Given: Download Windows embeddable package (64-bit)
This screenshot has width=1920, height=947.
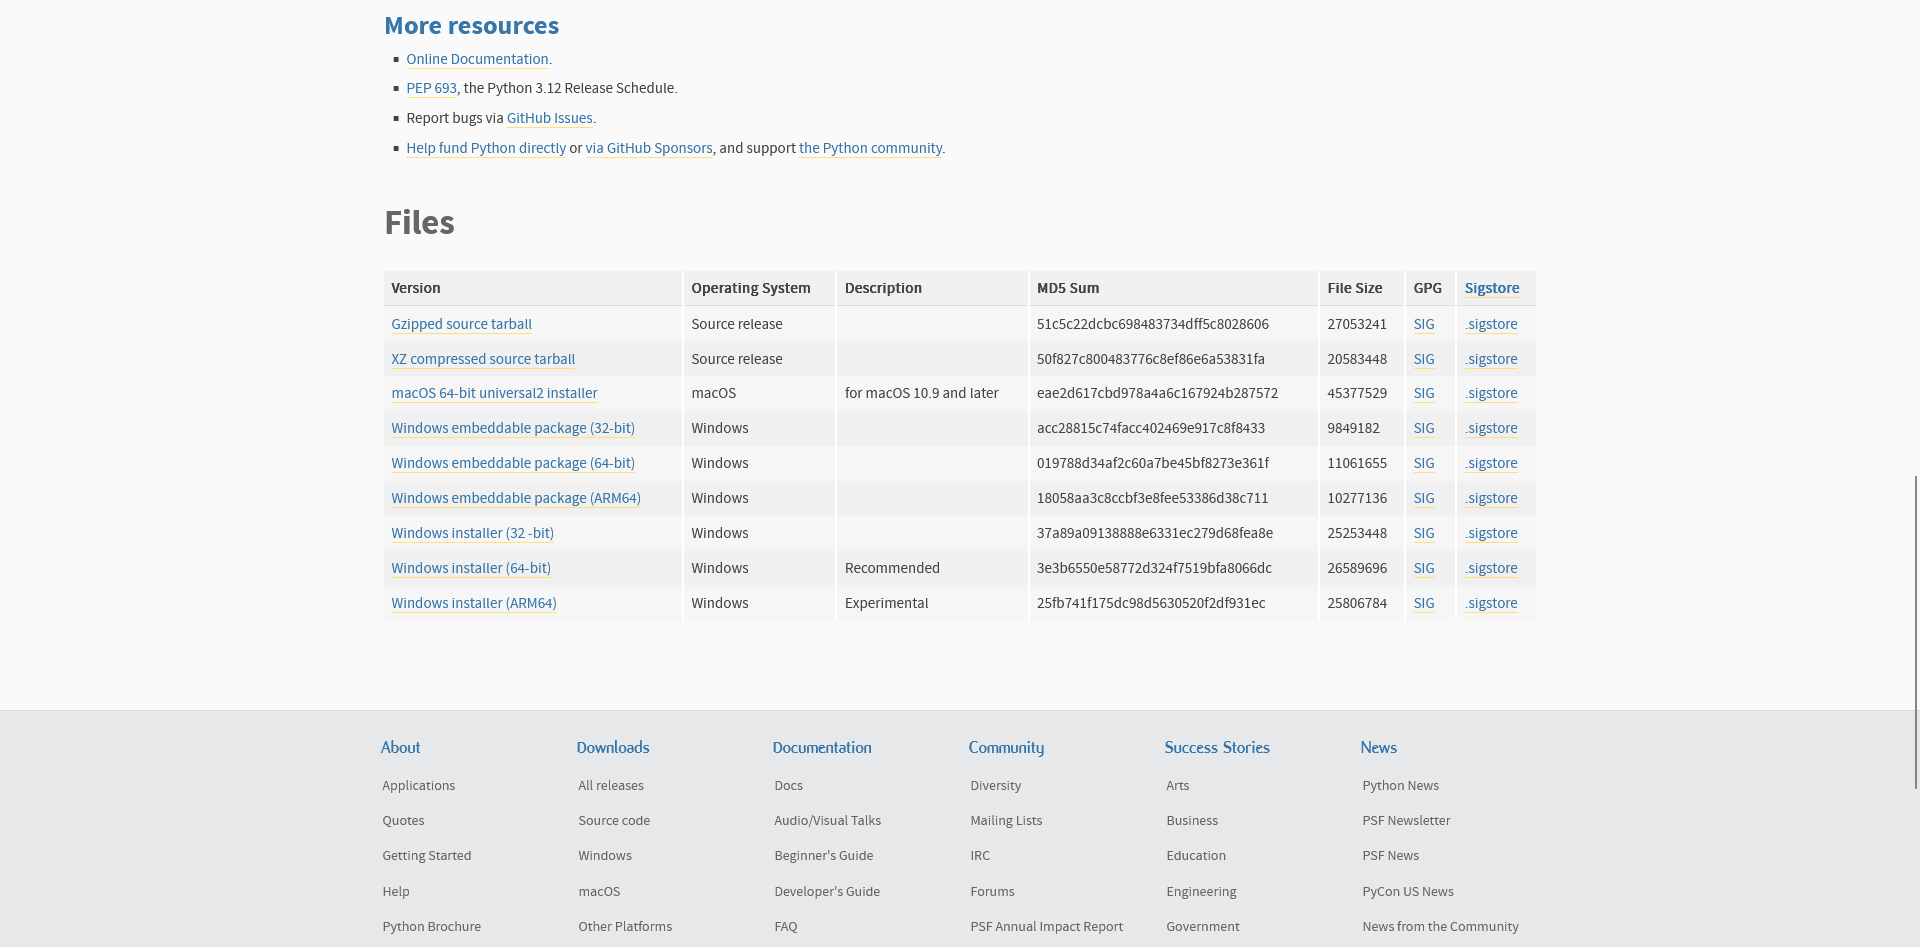Looking at the screenshot, I should 513,463.
